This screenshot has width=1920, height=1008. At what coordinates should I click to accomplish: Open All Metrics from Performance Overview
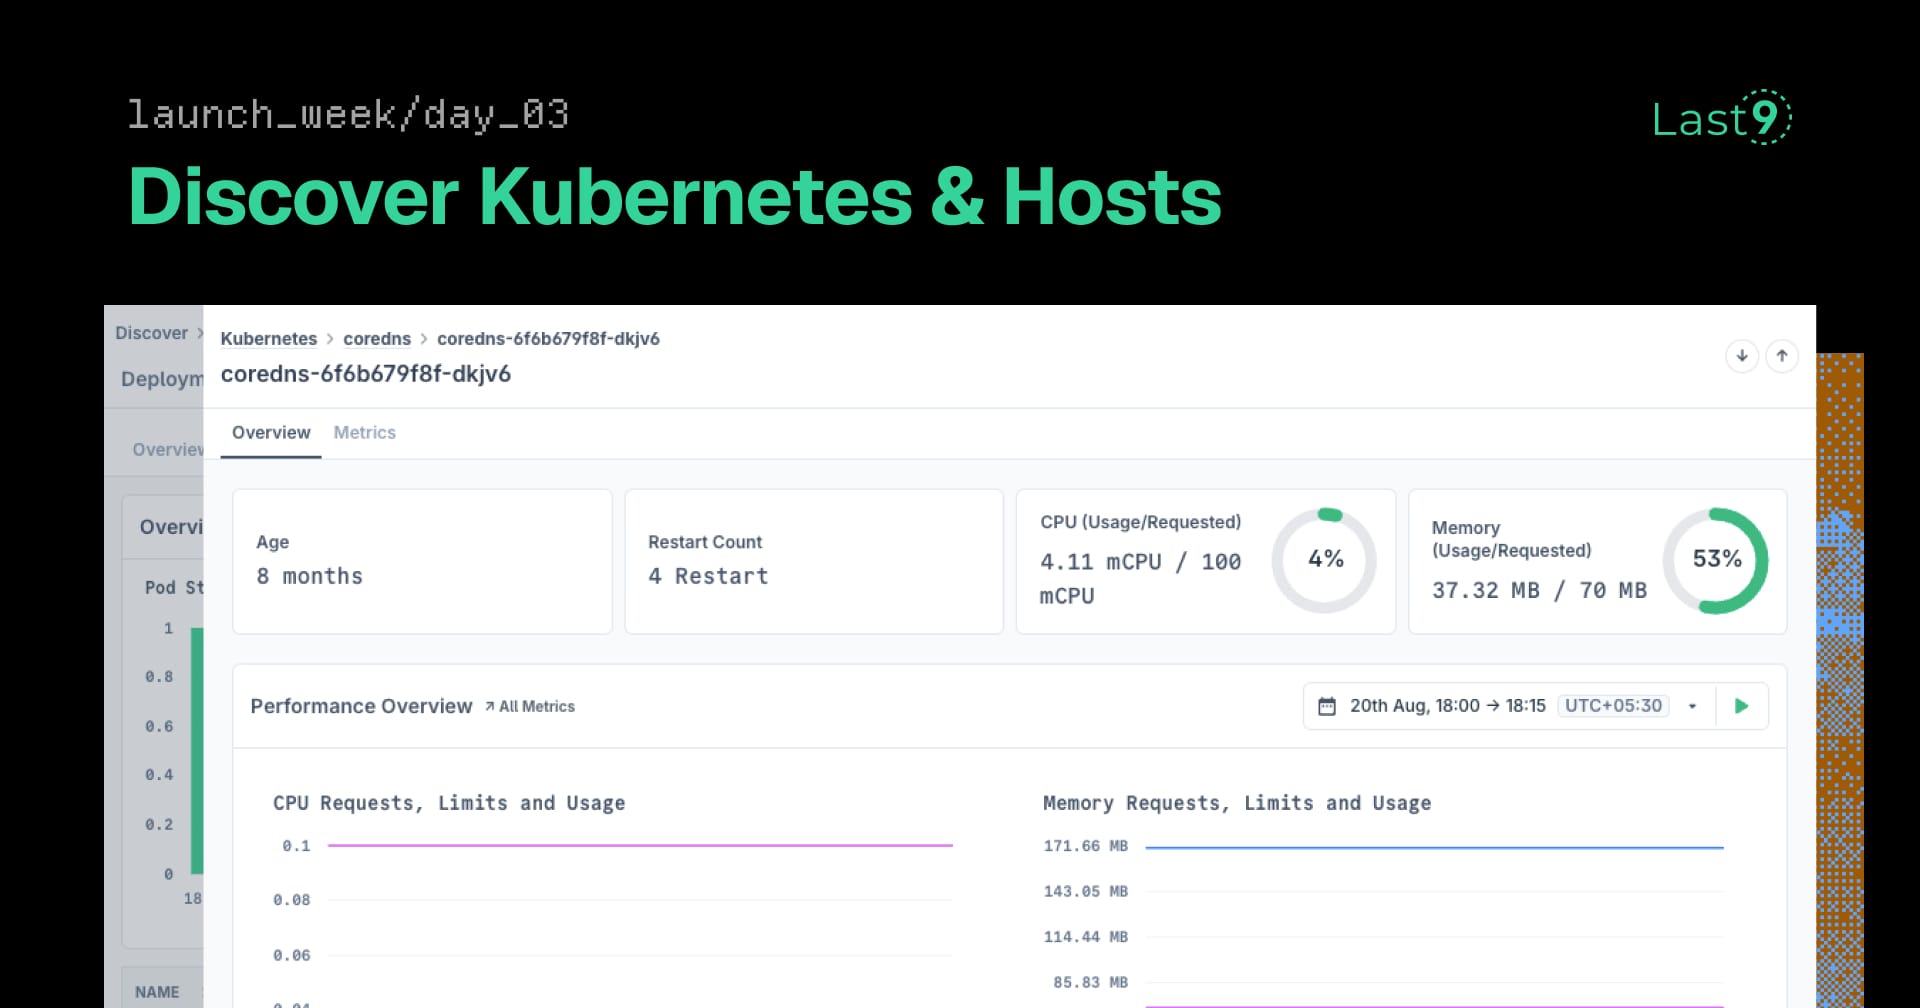pyautogui.click(x=537, y=706)
